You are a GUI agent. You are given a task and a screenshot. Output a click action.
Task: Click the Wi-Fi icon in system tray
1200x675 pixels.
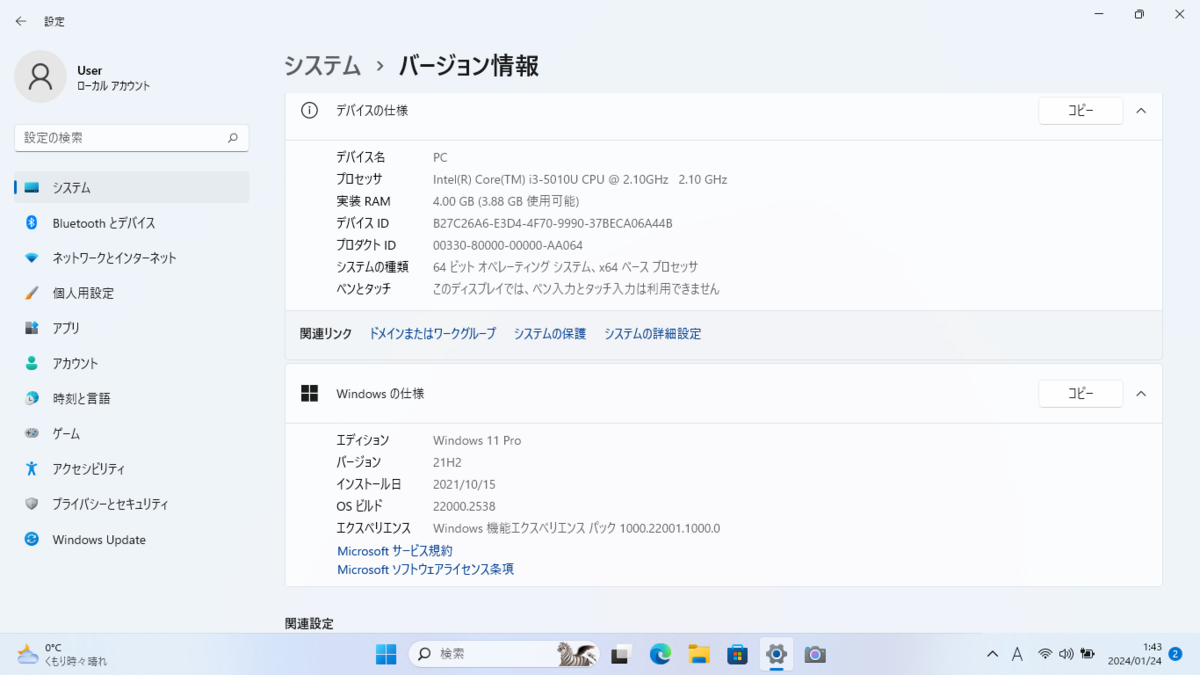1045,654
